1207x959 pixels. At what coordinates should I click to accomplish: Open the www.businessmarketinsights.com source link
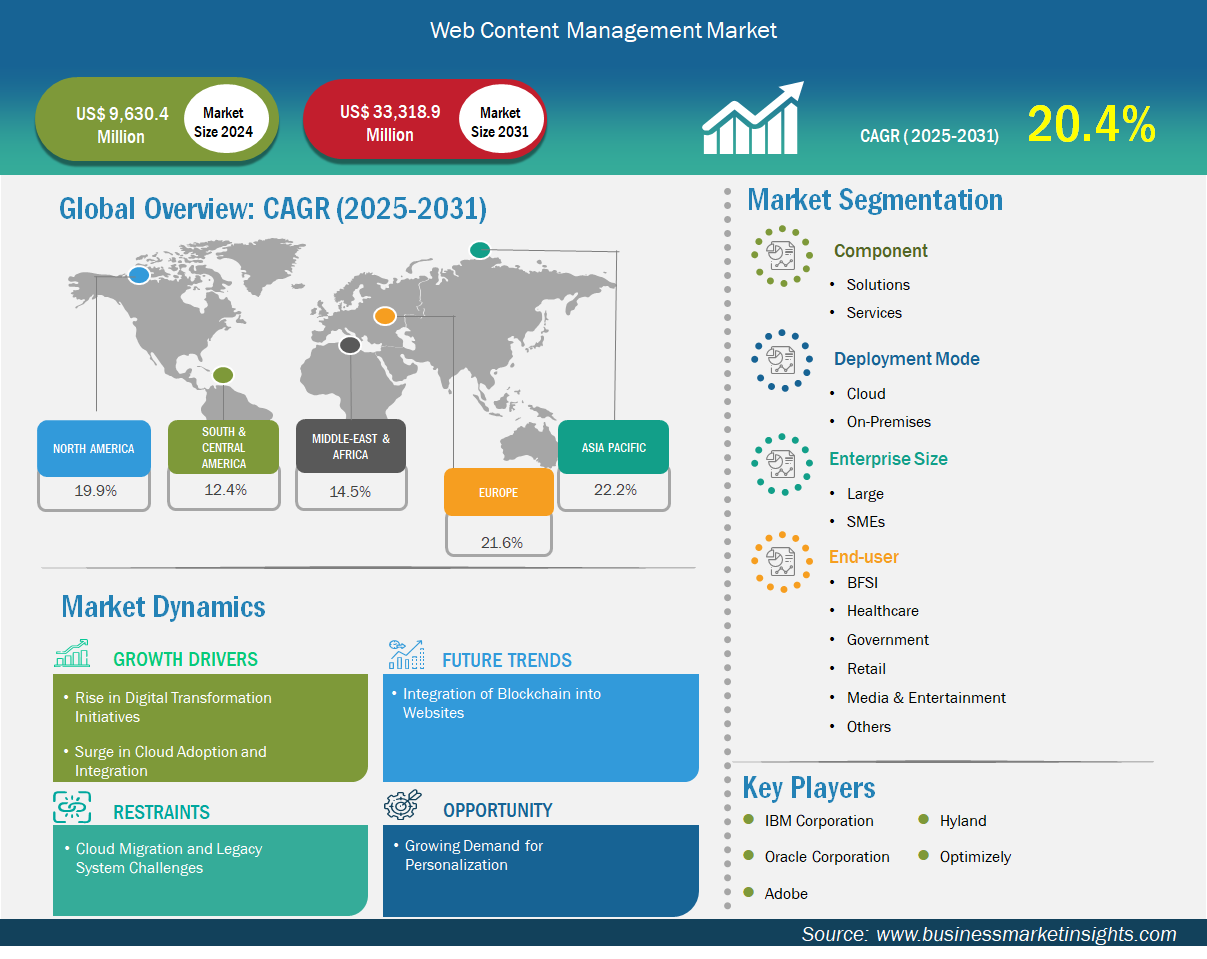[1026, 934]
